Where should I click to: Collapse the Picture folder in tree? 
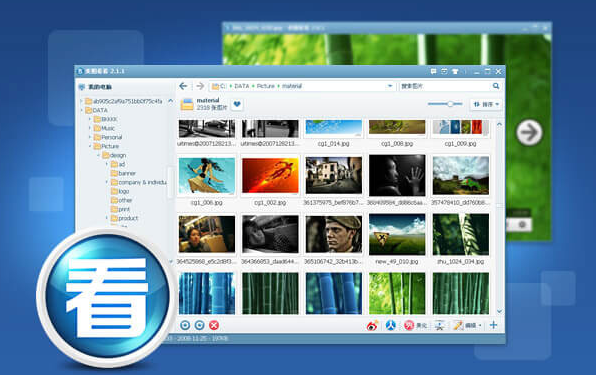pos(90,146)
